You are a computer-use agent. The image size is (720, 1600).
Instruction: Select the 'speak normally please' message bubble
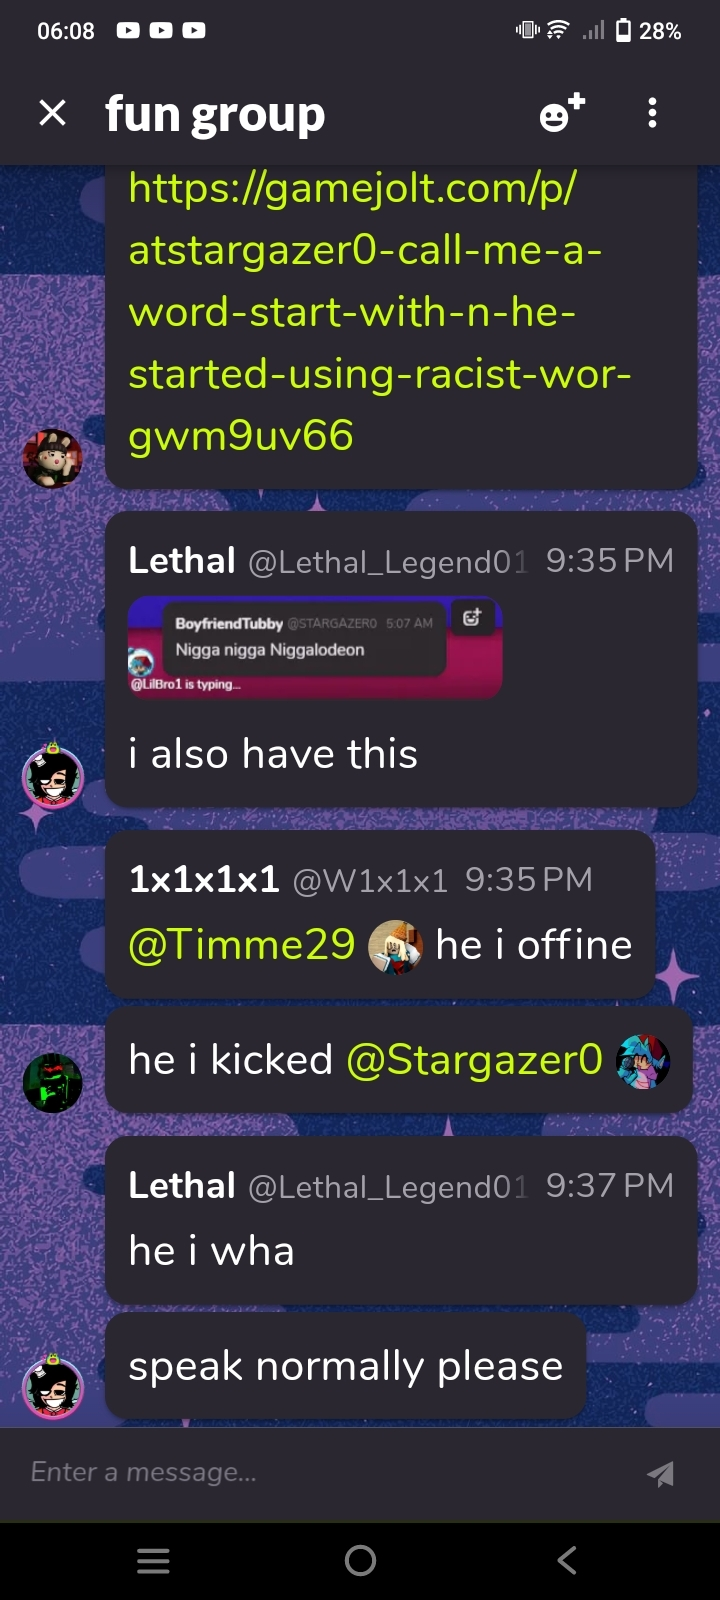pyautogui.click(x=345, y=1366)
